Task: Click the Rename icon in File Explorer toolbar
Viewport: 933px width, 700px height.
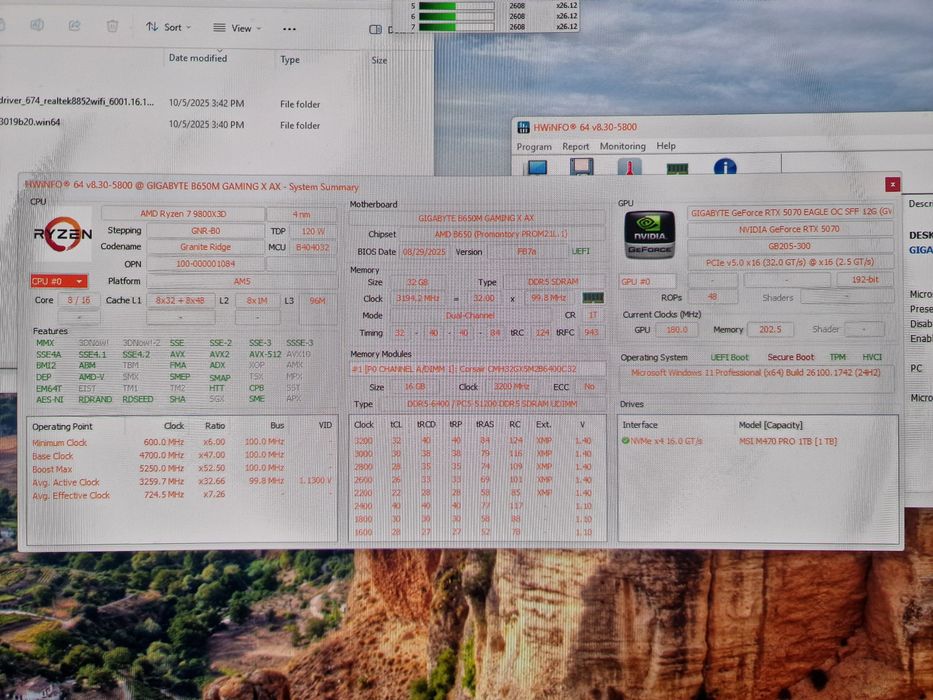Action: click(x=37, y=25)
